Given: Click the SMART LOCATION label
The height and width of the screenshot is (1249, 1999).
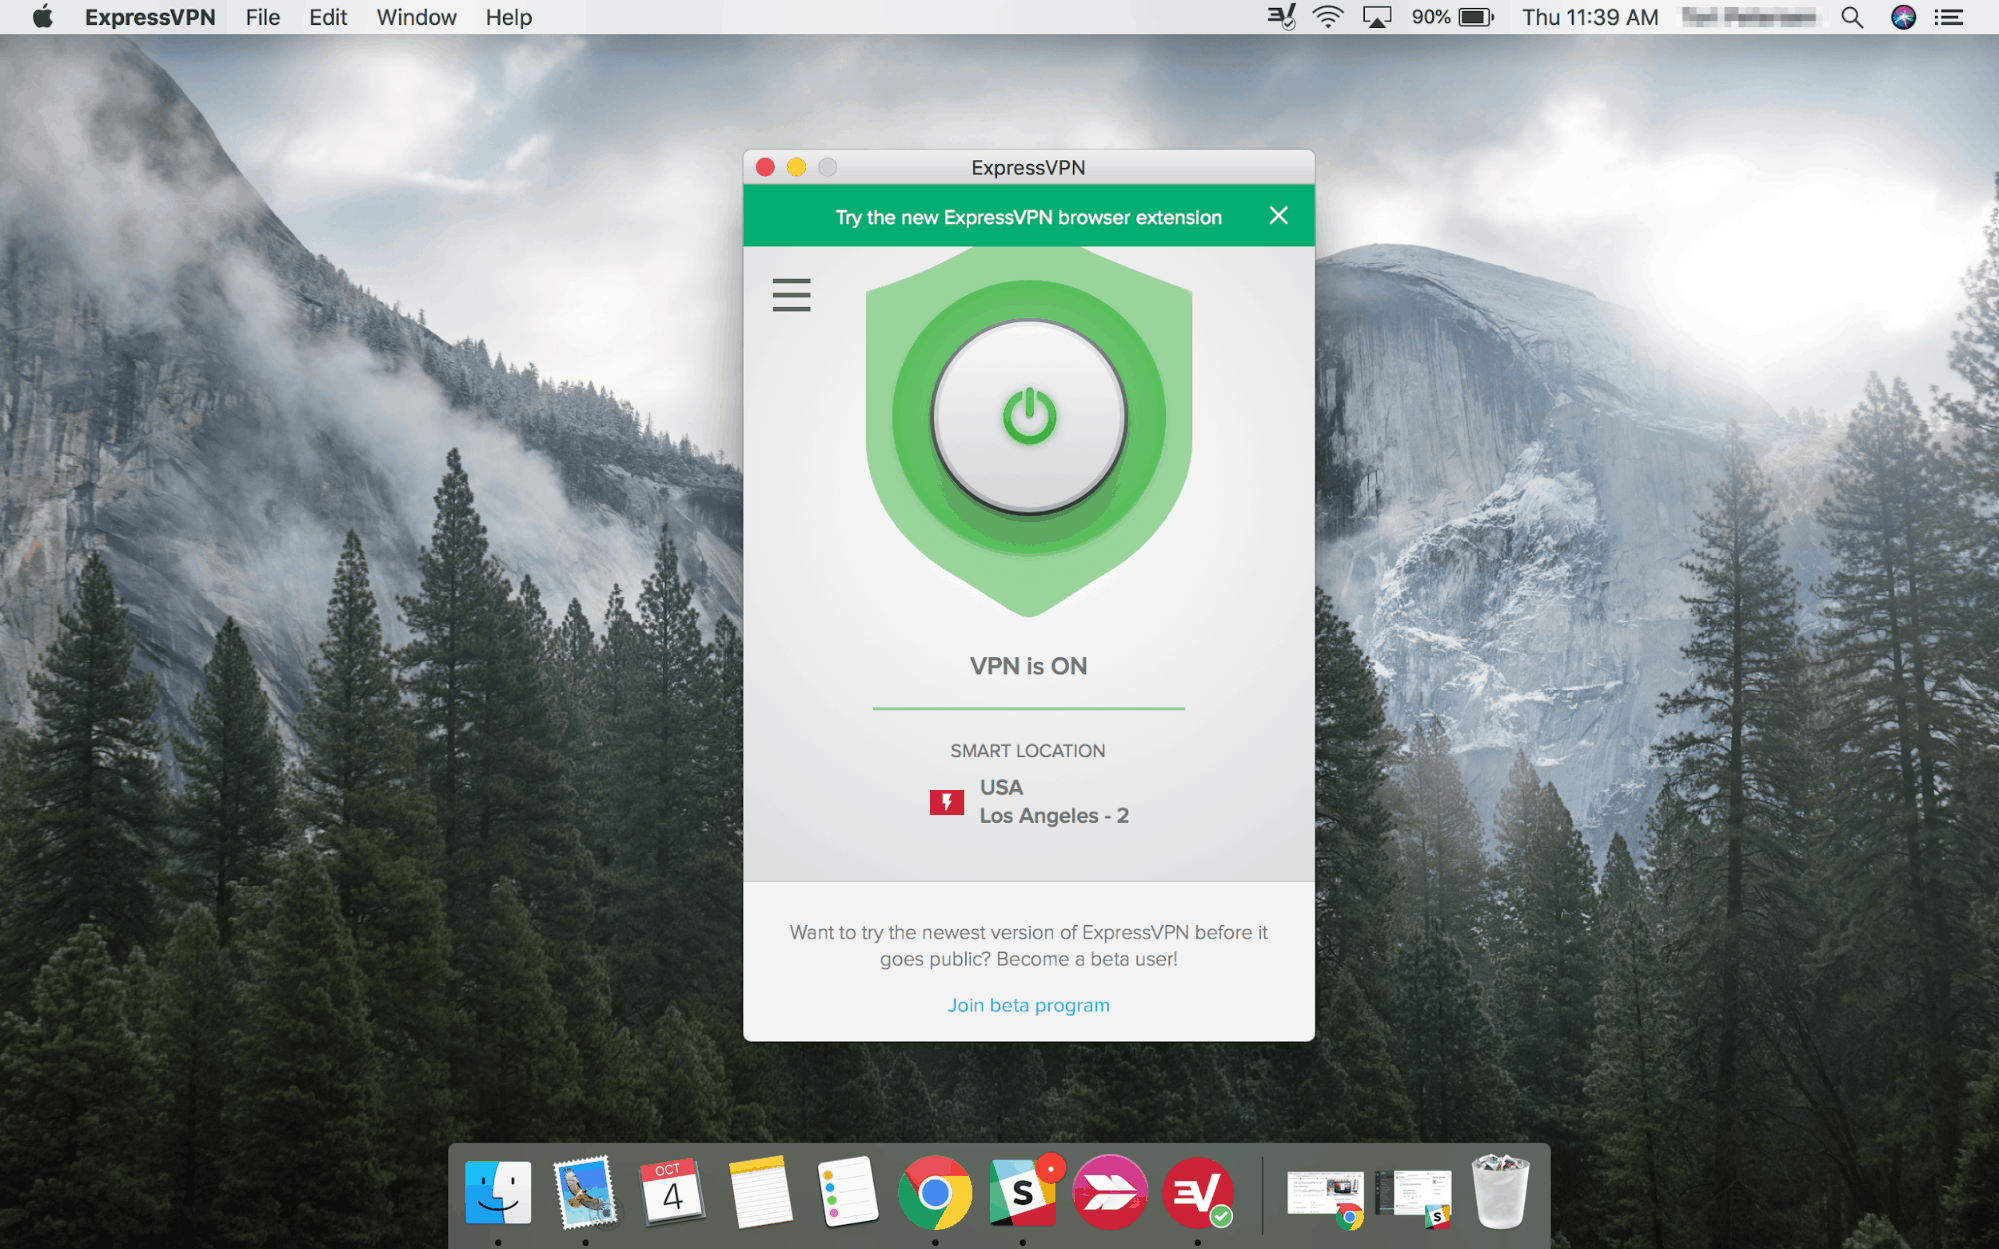Looking at the screenshot, I should point(1027,751).
